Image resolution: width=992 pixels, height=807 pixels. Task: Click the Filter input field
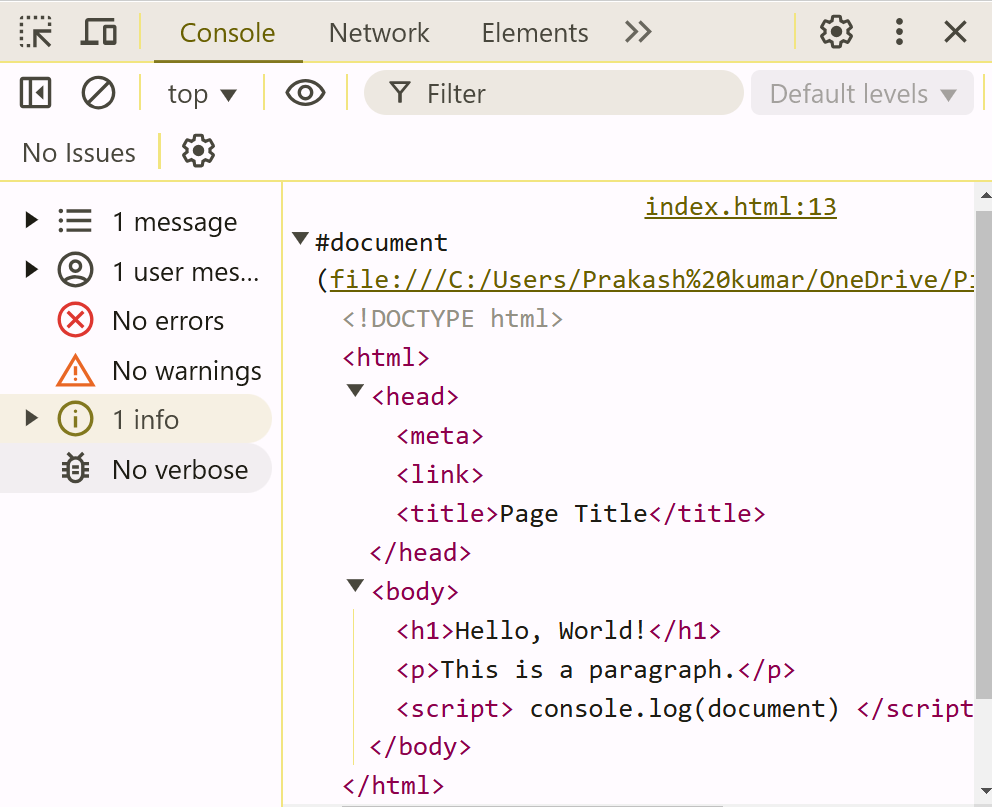point(570,94)
